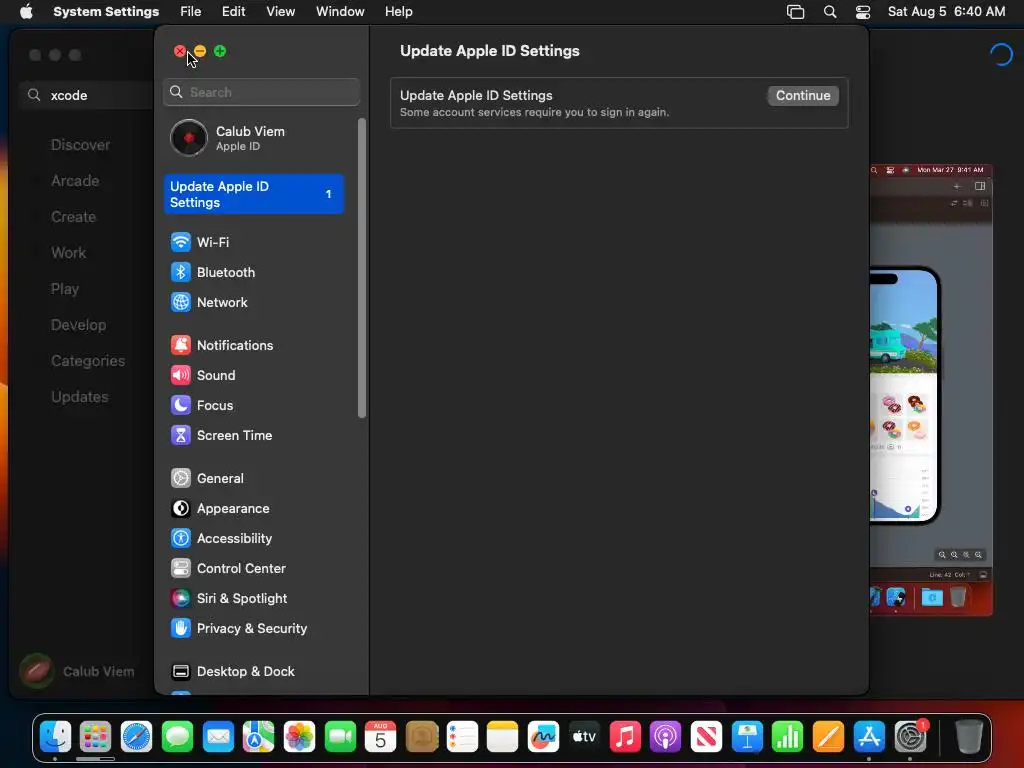Click System Settings icon in the Dock

tap(910, 737)
